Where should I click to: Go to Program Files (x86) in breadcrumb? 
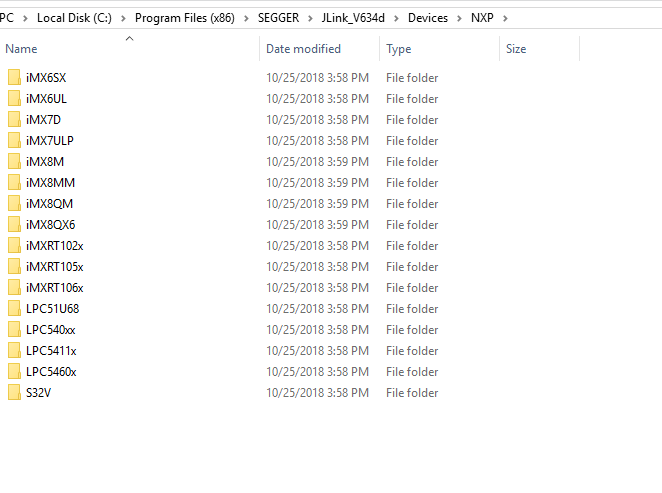point(185,18)
